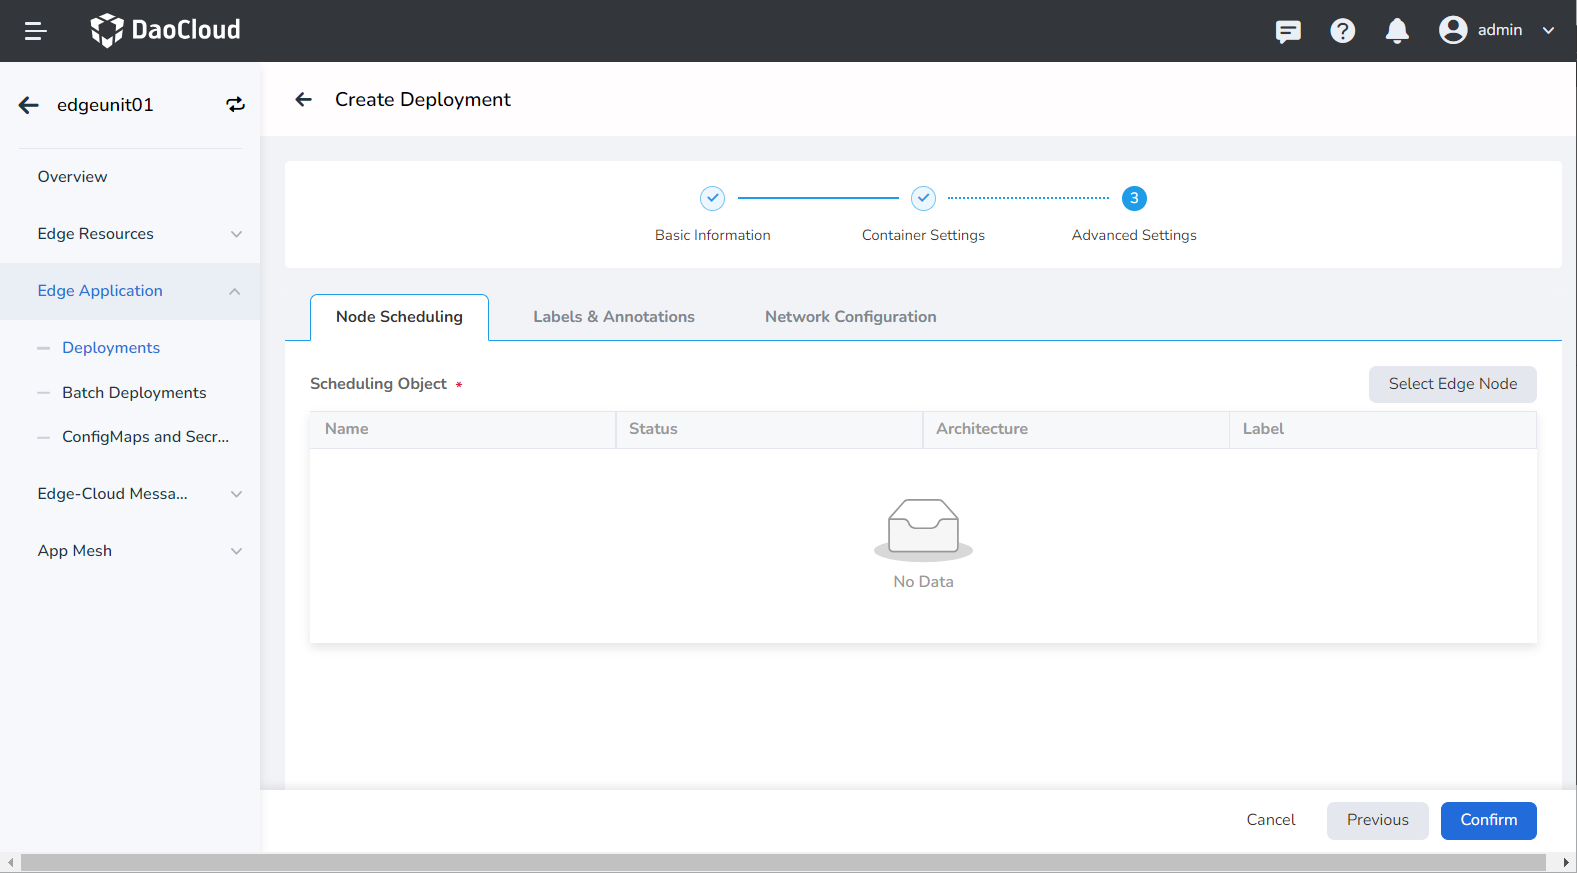Screen dimensions: 1577x873
Task: Open the help question mark icon
Action: (x=1342, y=31)
